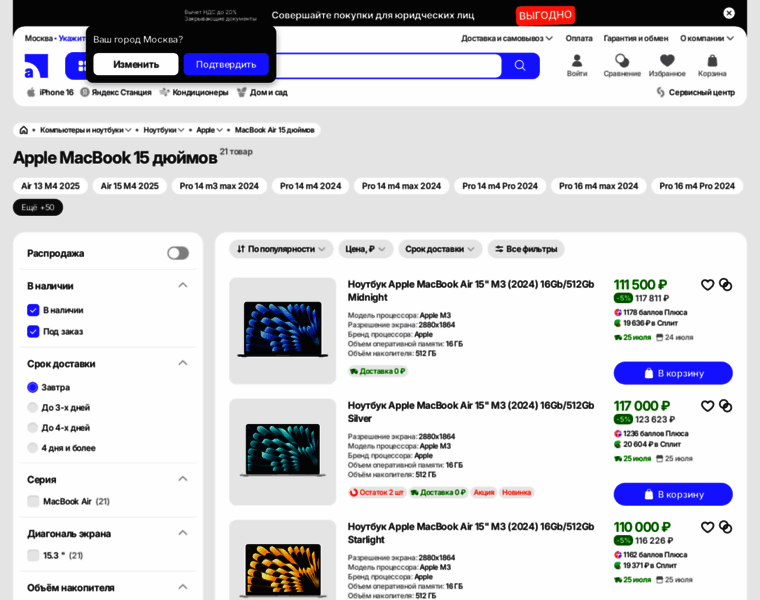Uncheck the В наличии checkbox
Screen dimensions: 760x600
point(33,310)
